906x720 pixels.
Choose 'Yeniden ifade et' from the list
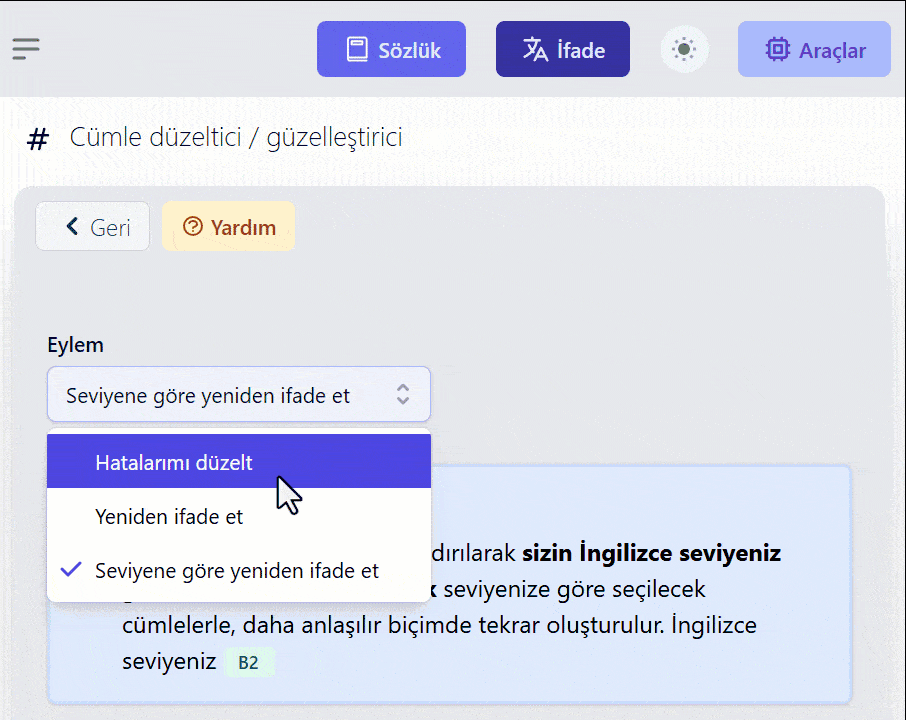pyautogui.click(x=166, y=516)
